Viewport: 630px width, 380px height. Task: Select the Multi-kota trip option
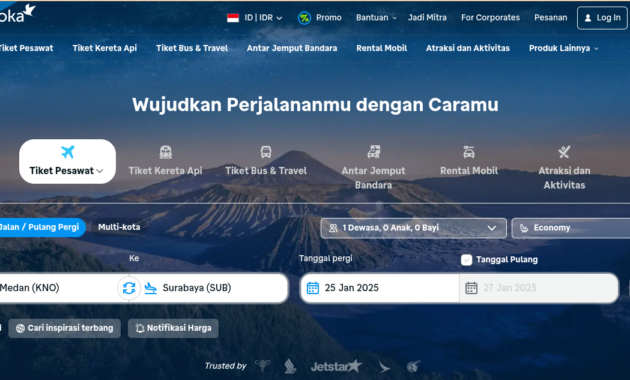click(119, 227)
